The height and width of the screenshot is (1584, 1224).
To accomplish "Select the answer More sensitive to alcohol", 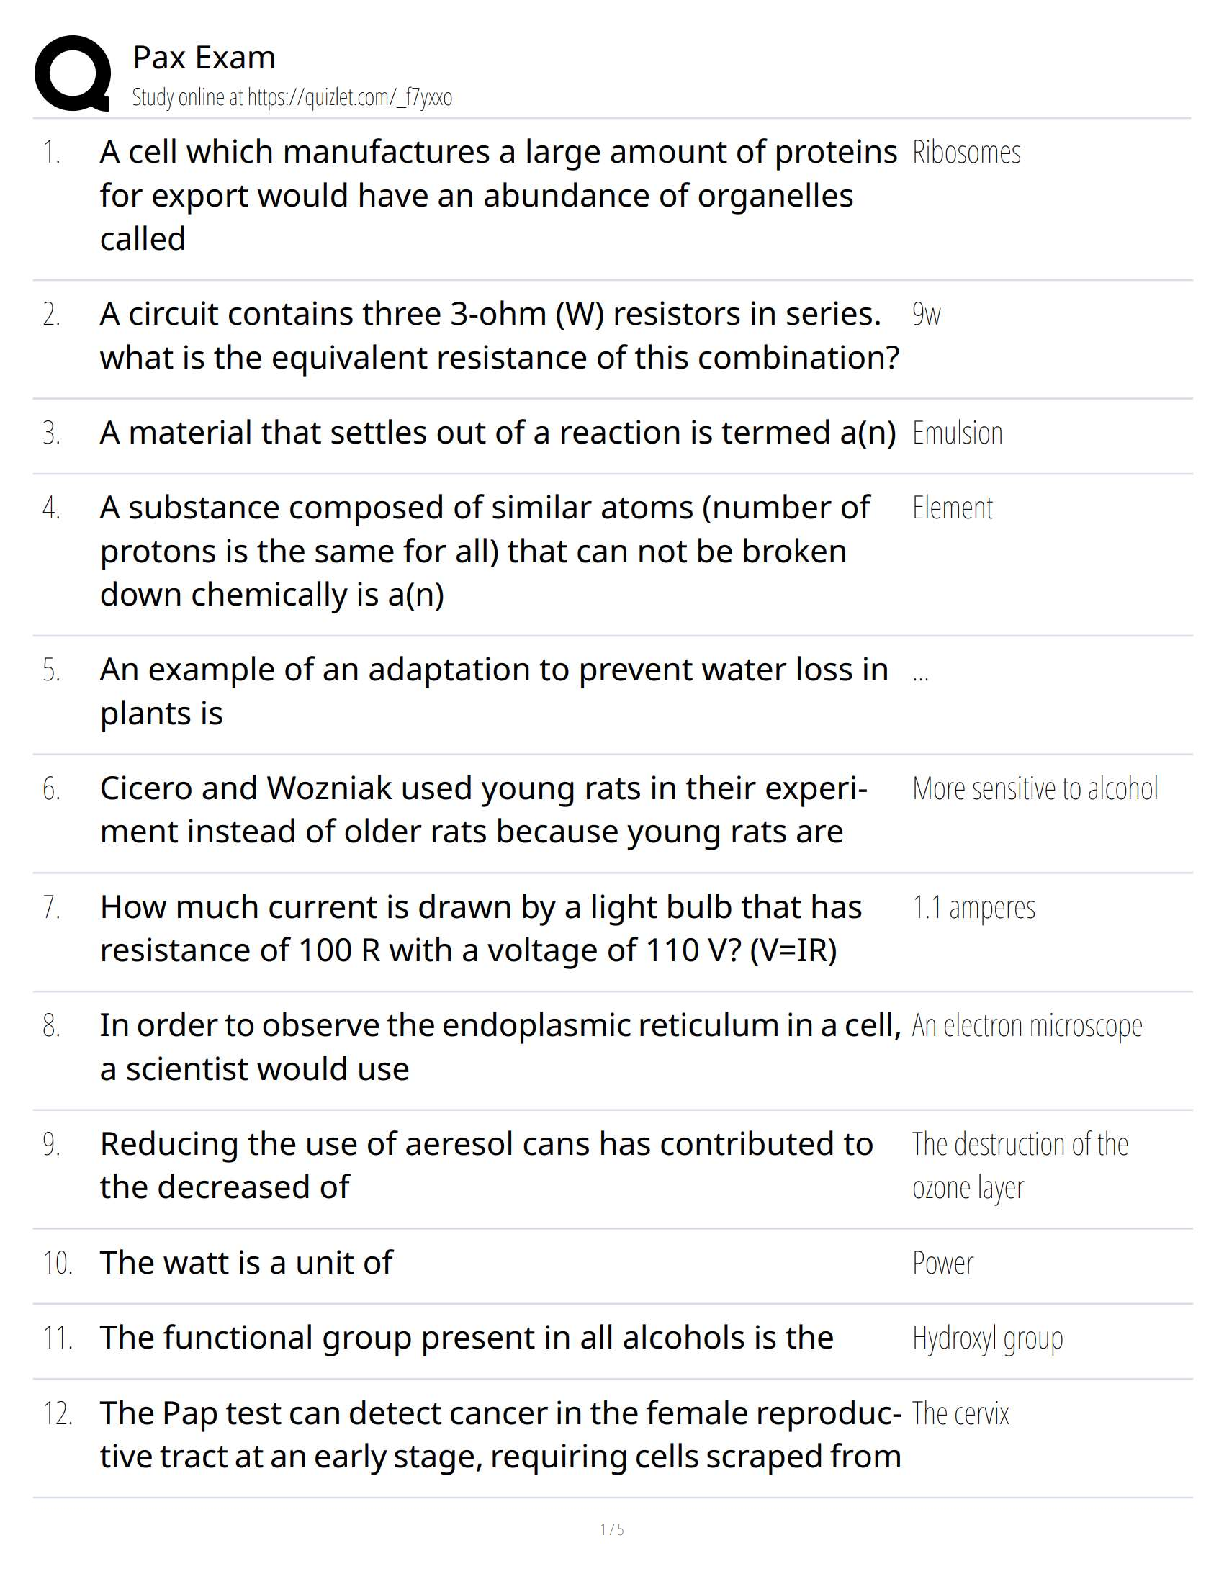I will point(1035,789).
